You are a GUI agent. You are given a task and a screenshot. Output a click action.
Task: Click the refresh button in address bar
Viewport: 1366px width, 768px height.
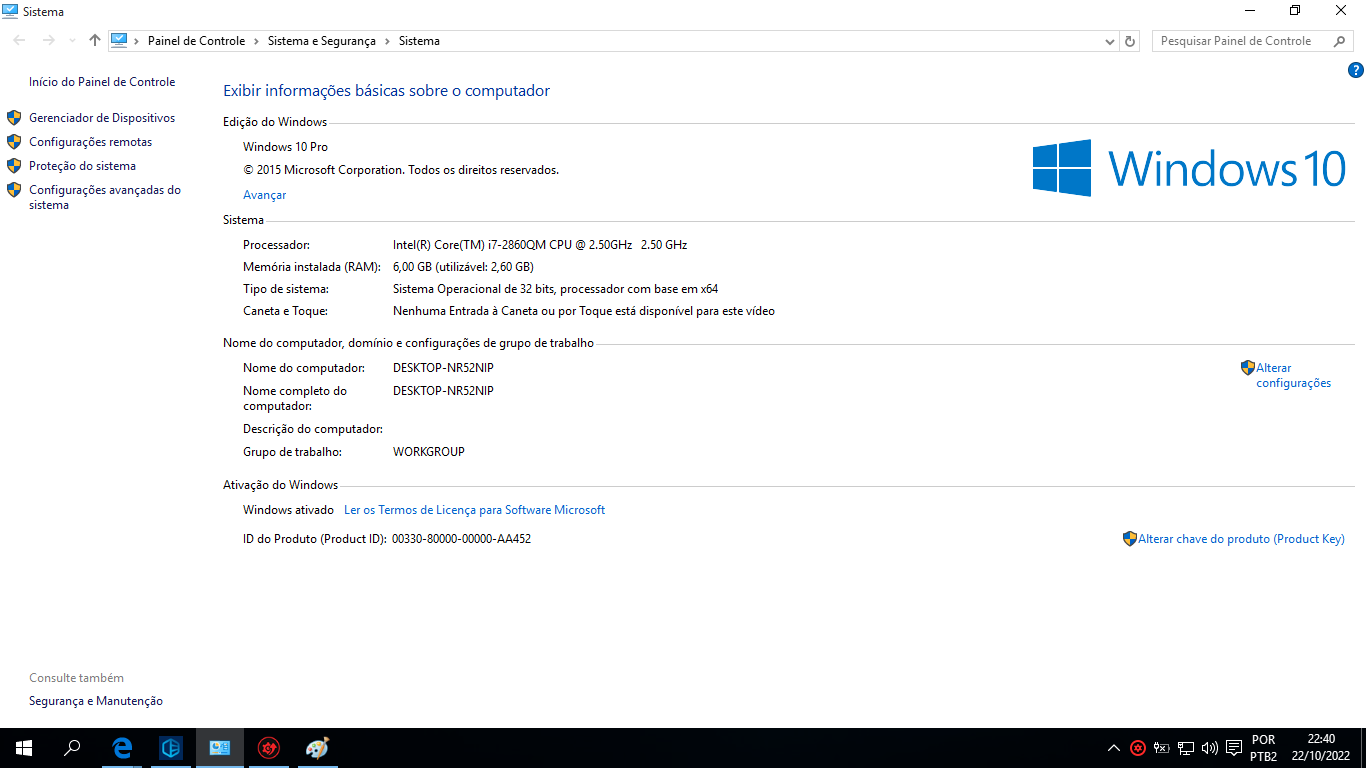[x=1130, y=41]
